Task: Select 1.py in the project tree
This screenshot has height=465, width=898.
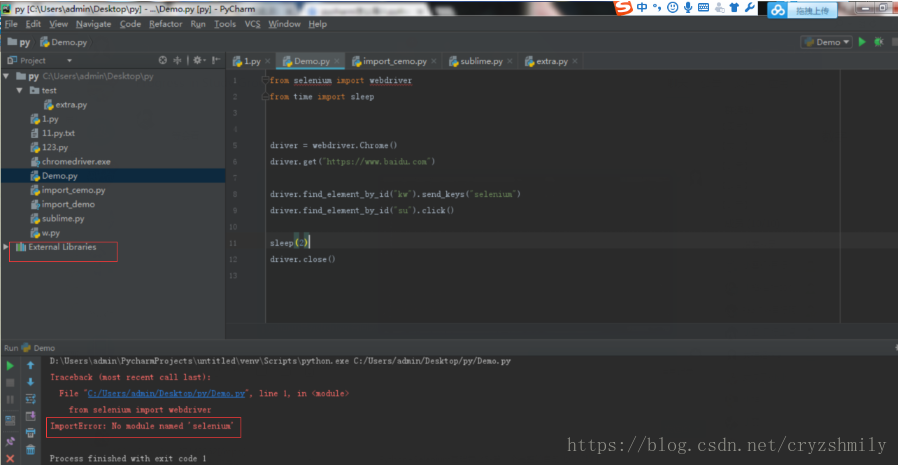Action: pos(50,119)
